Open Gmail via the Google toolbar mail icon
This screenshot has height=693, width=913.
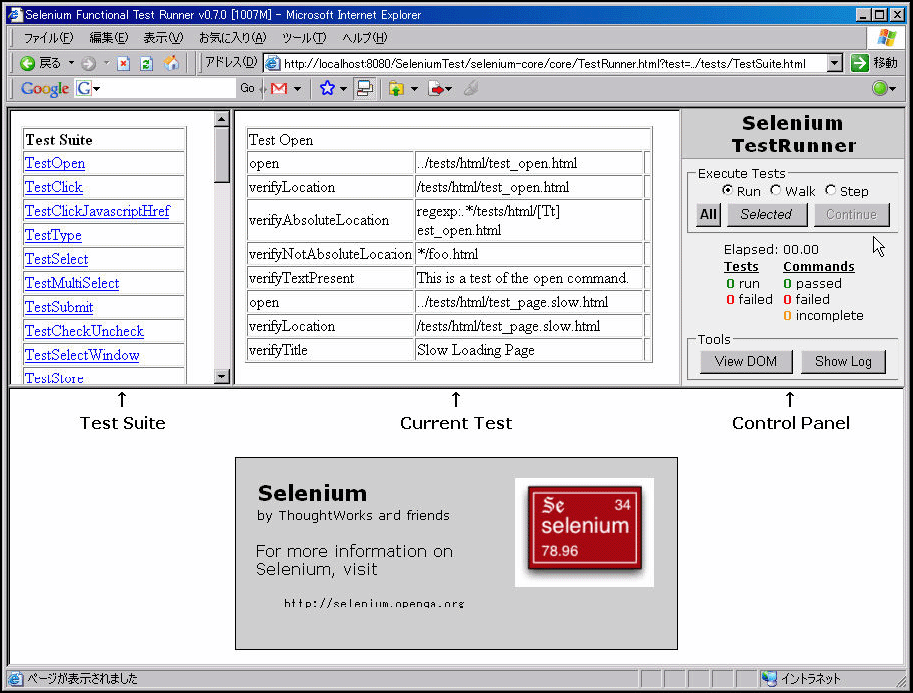pos(278,88)
